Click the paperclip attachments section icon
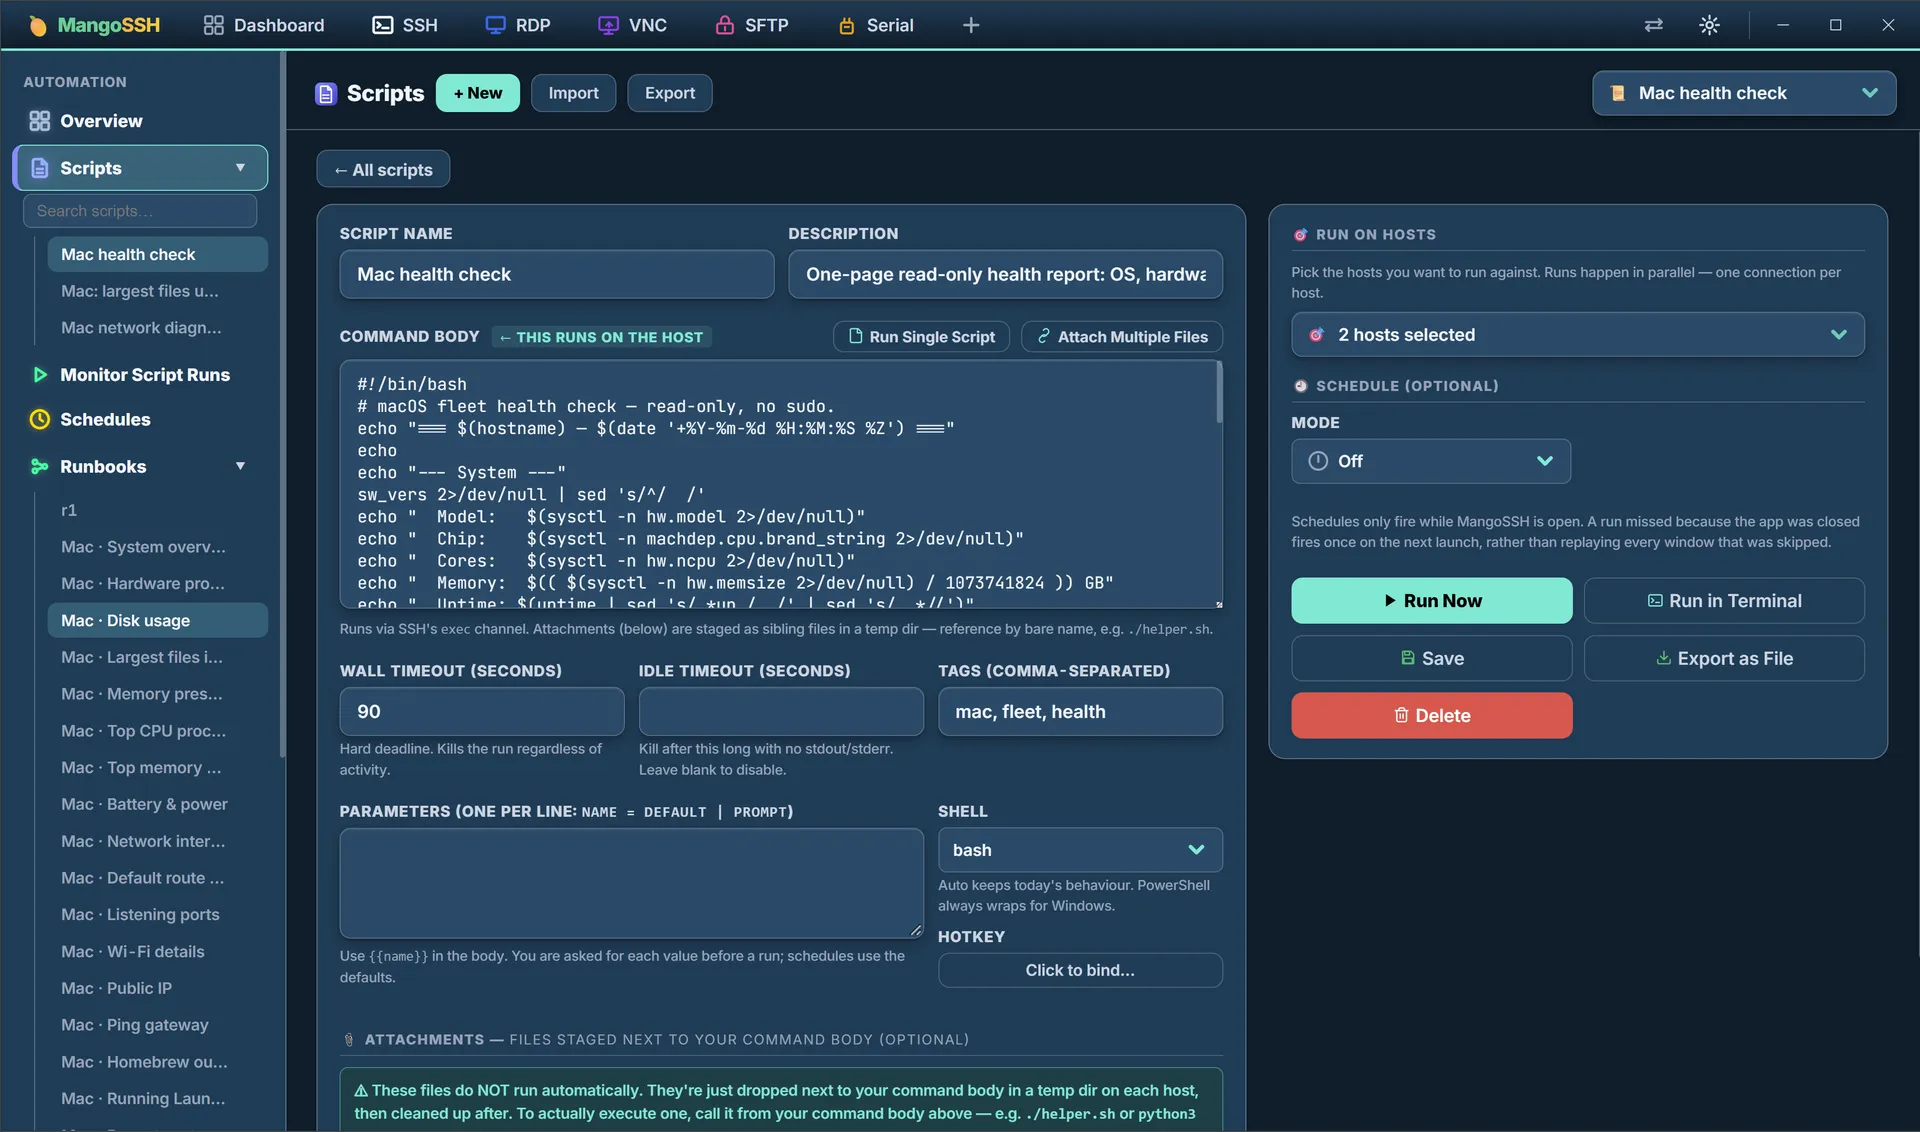The width and height of the screenshot is (1920, 1132). [349, 1040]
